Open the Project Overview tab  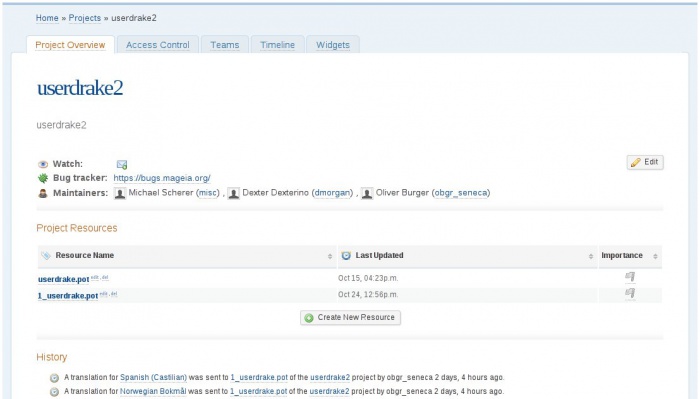coord(70,45)
